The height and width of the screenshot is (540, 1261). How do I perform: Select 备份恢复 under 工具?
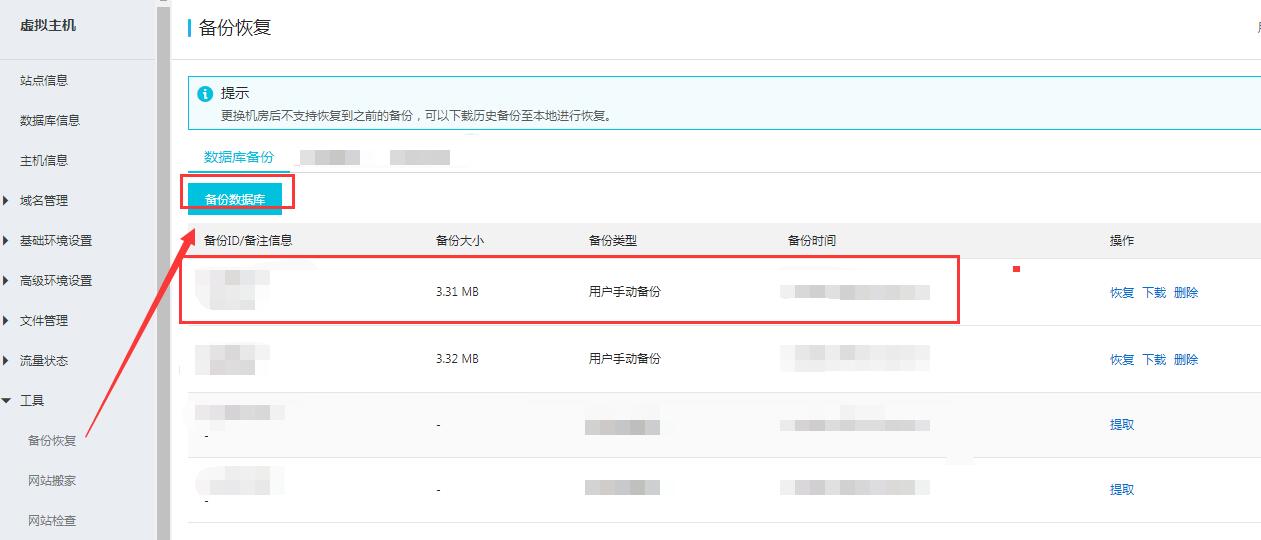(x=52, y=440)
